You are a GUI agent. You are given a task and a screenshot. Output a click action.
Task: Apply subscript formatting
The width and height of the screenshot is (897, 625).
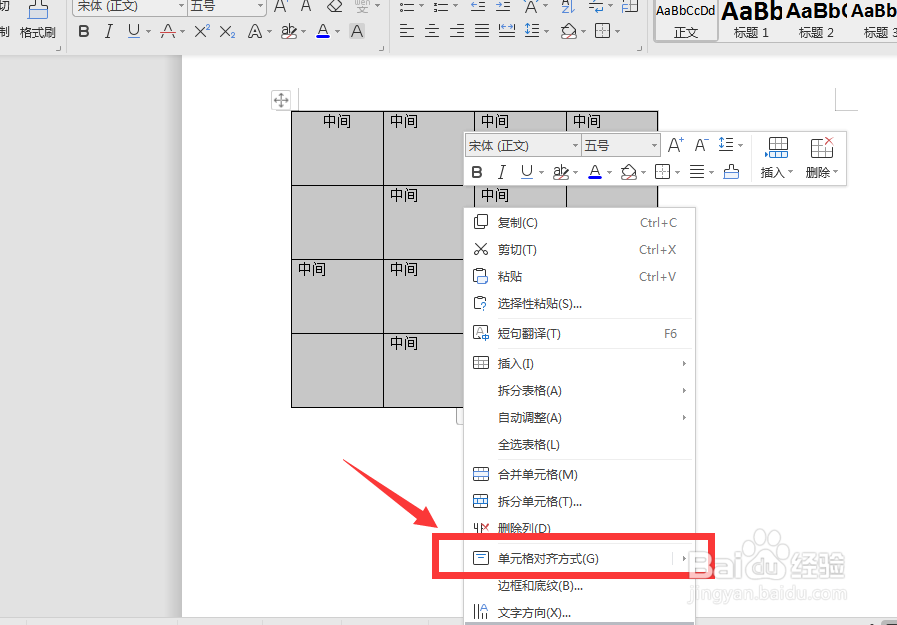[226, 31]
